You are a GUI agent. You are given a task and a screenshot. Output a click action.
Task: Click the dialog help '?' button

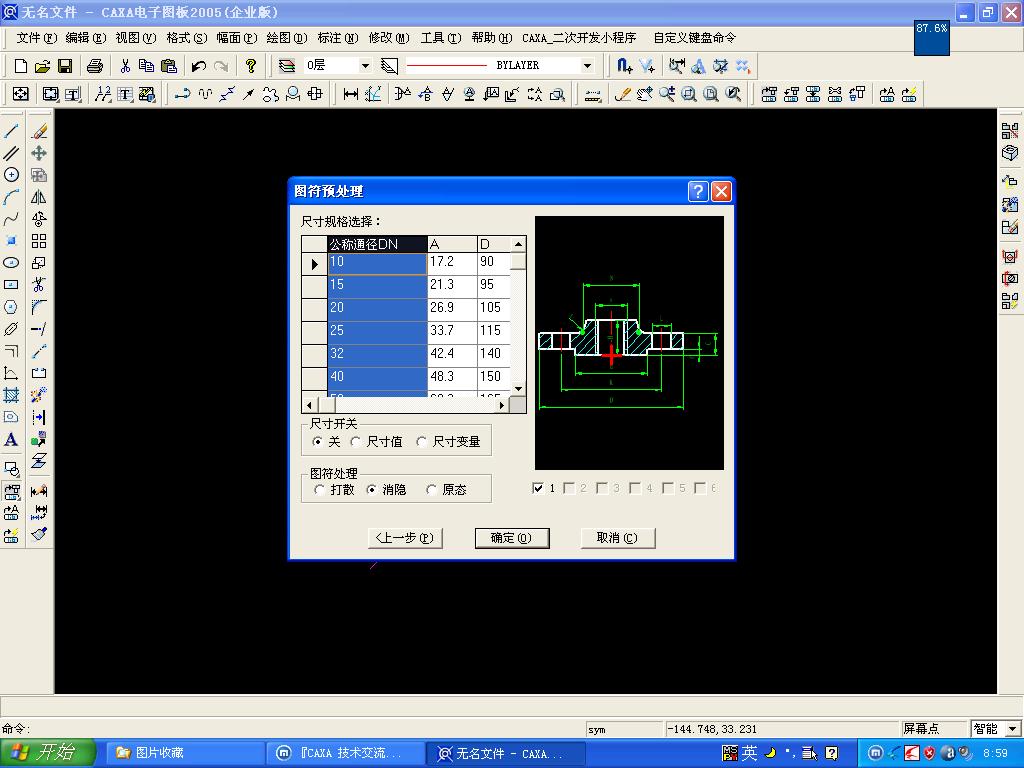pyautogui.click(x=698, y=191)
